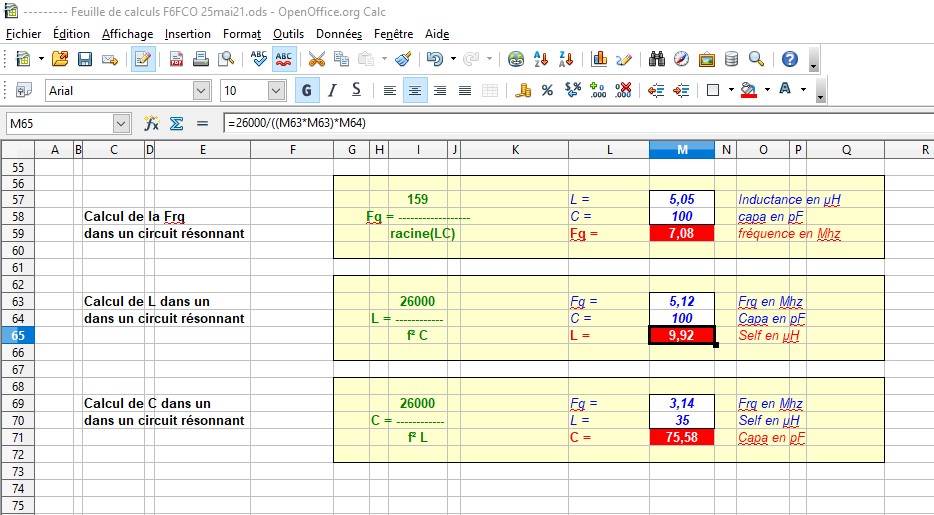Select the row 59 header
The image size is (934, 515).
pyautogui.click(x=17, y=234)
